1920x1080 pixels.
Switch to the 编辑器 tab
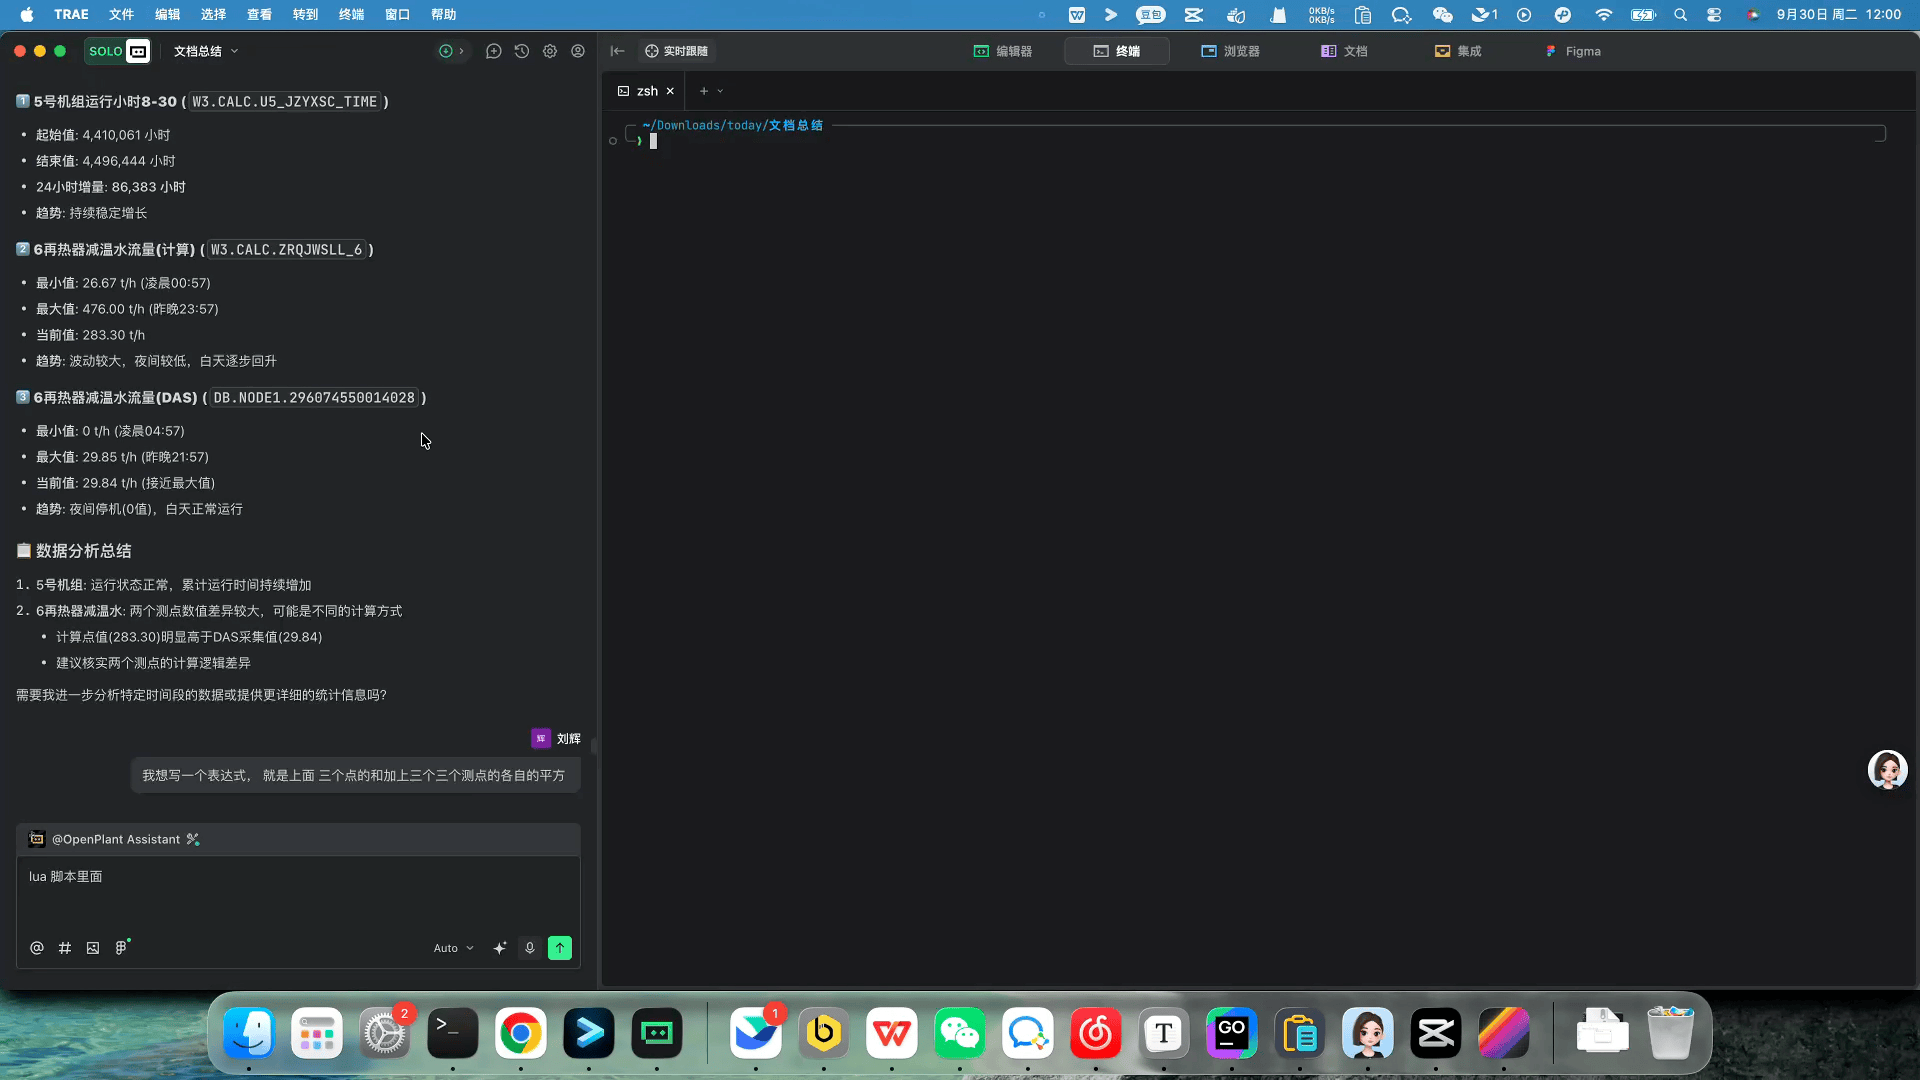point(1003,51)
